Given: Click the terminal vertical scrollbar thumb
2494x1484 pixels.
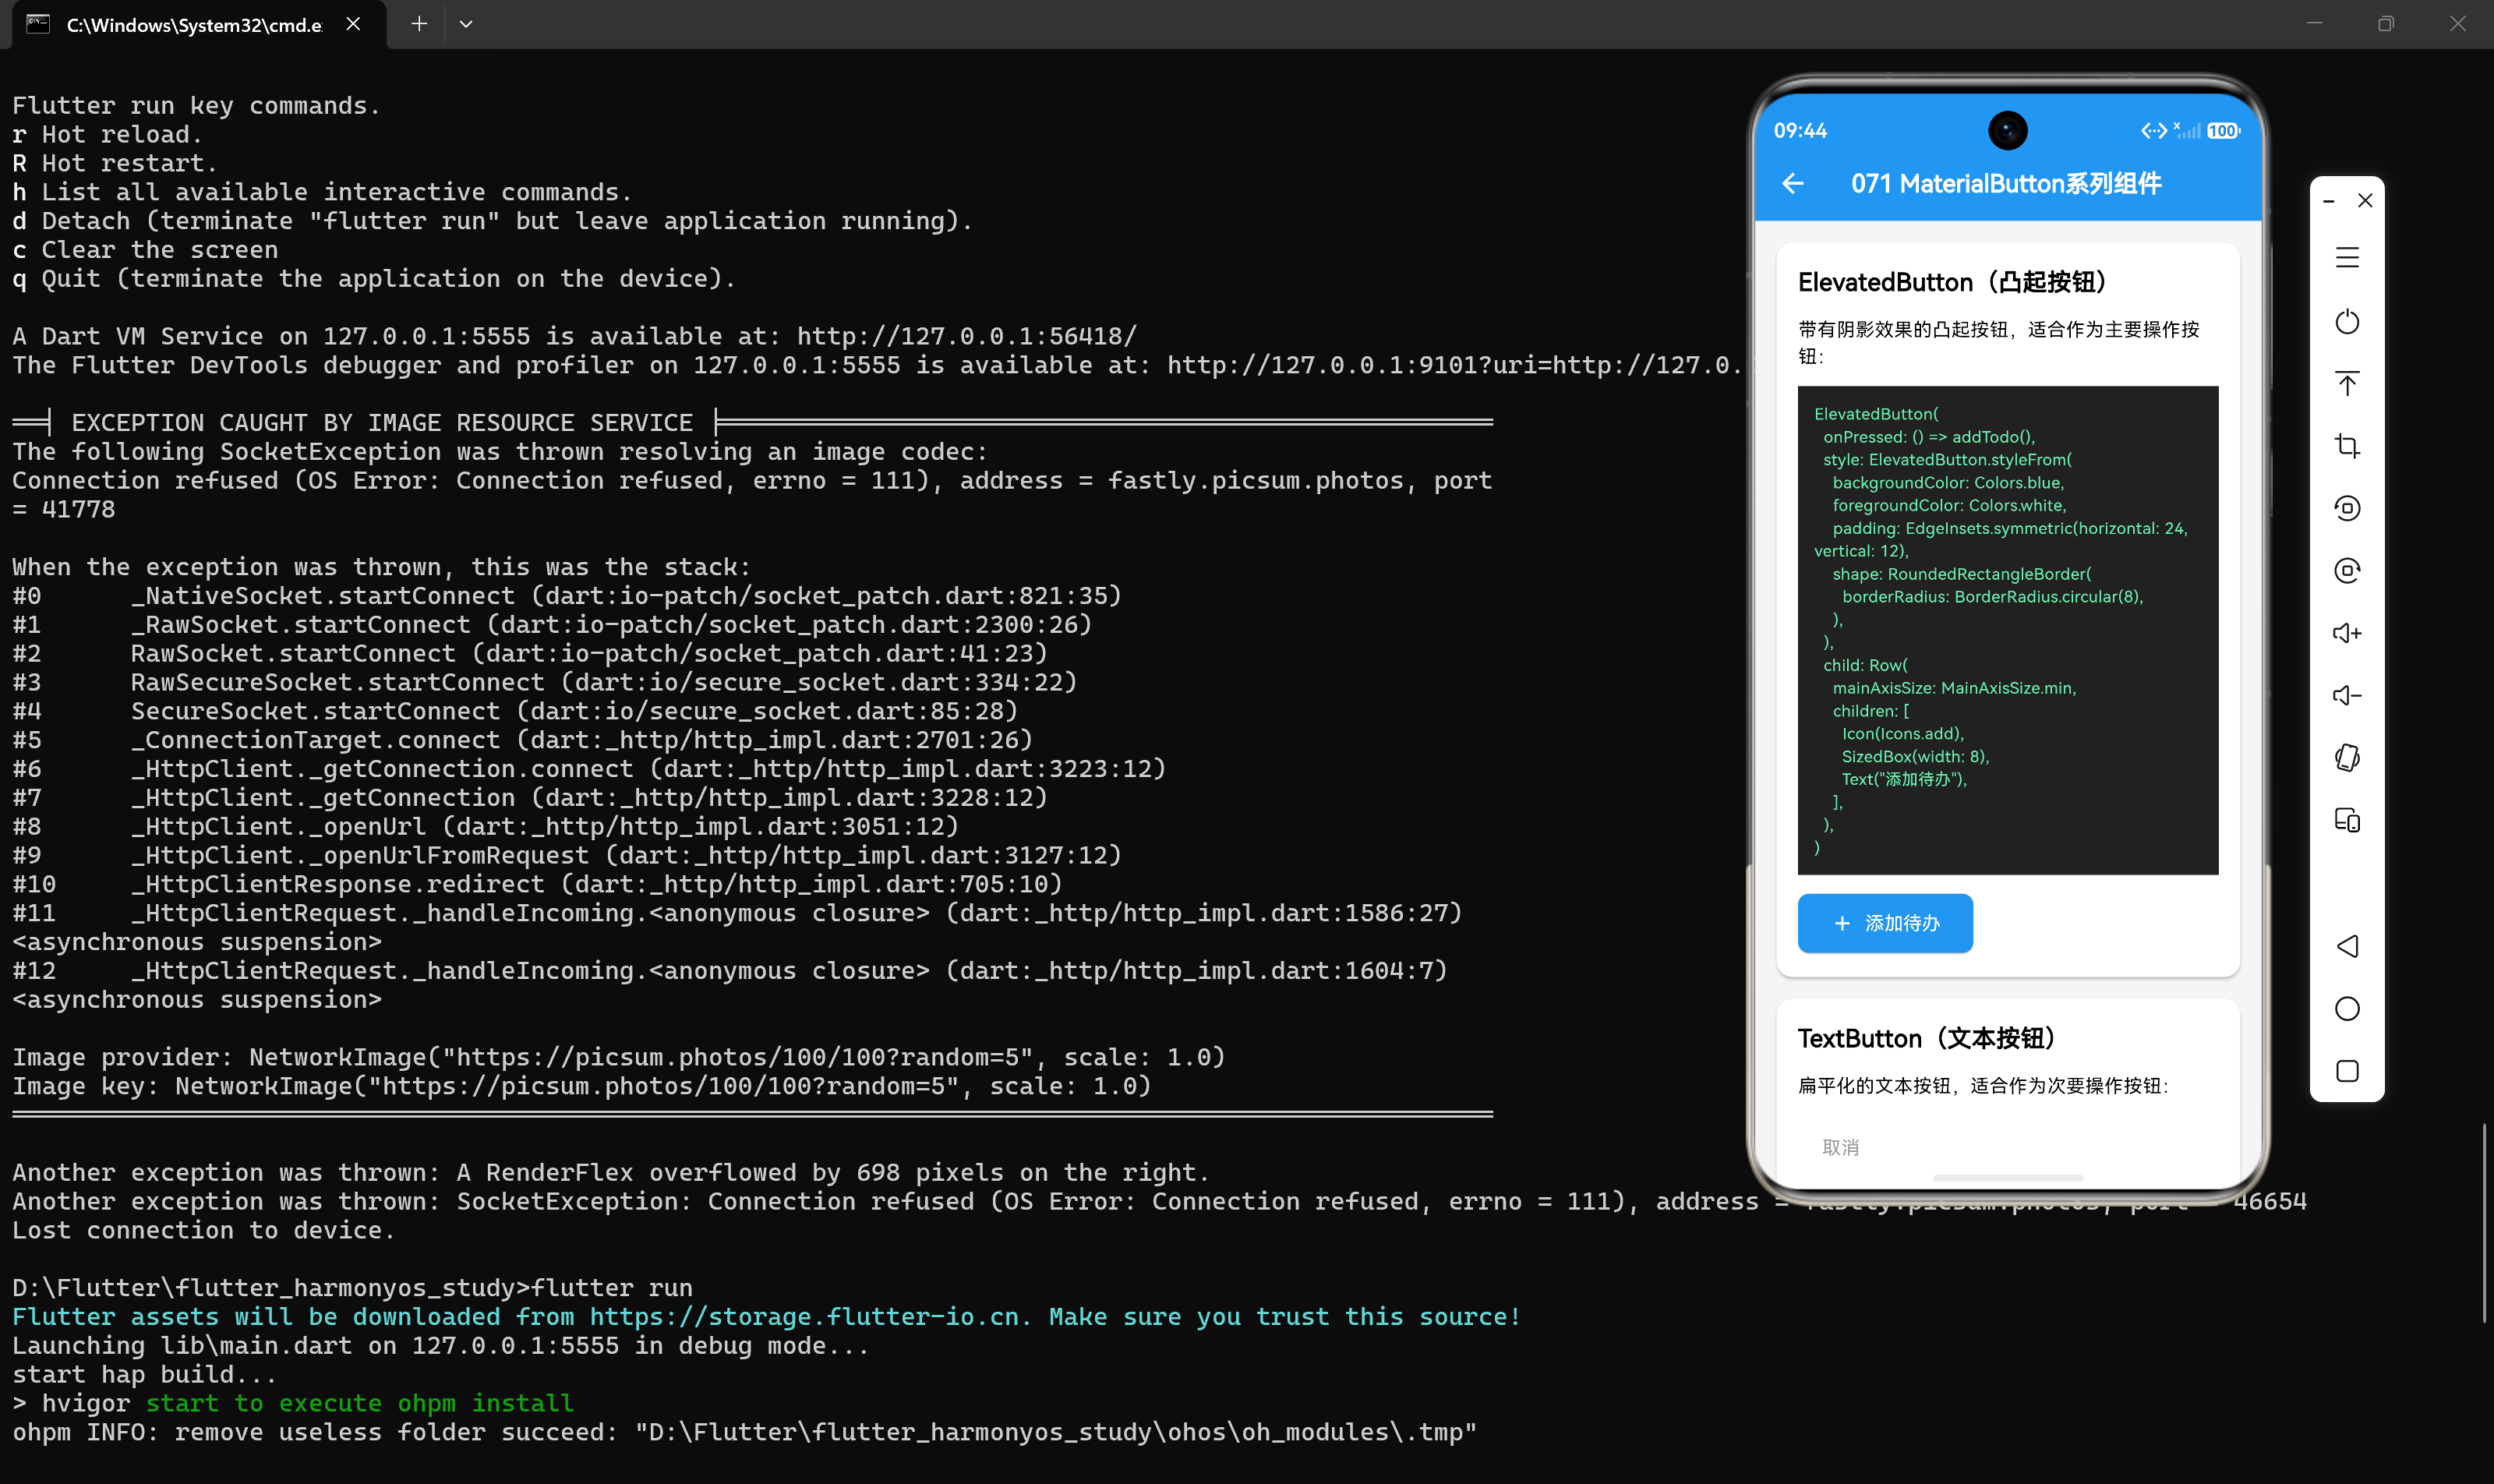Looking at the screenshot, I should tap(2483, 1222).
